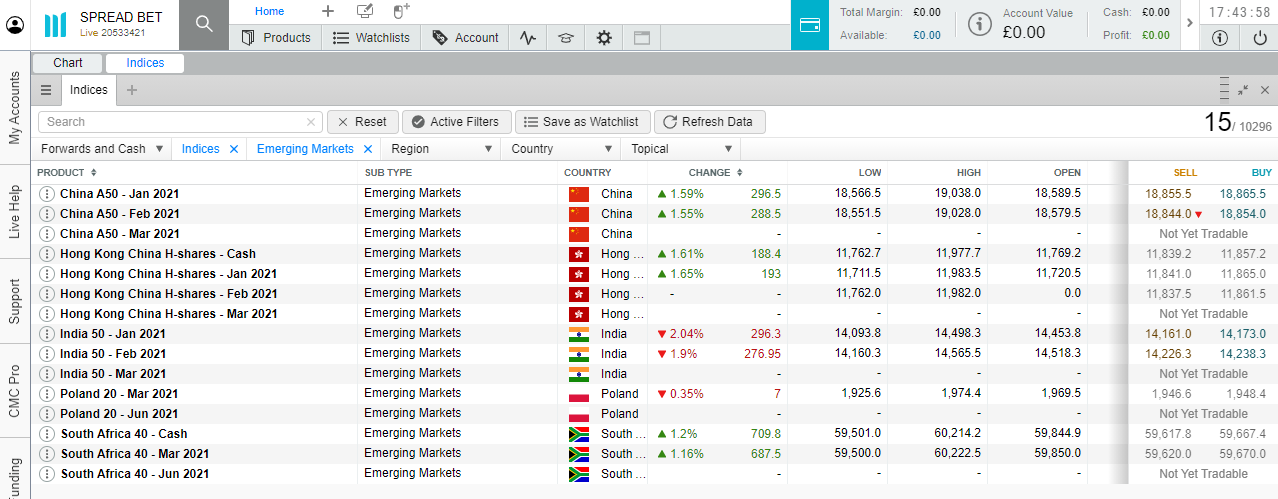Open options menu for China A50 - Mar 2021
Screen dimensions: 1278x499
pyautogui.click(x=46, y=234)
